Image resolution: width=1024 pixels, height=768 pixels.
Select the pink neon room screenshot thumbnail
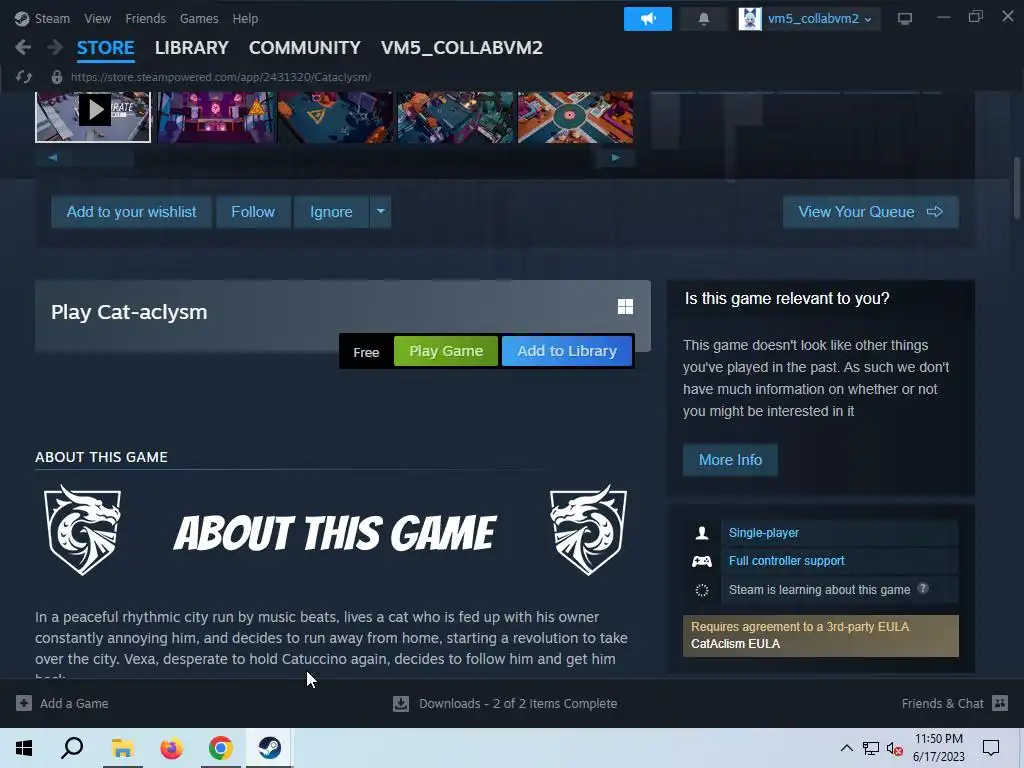click(x=216, y=116)
